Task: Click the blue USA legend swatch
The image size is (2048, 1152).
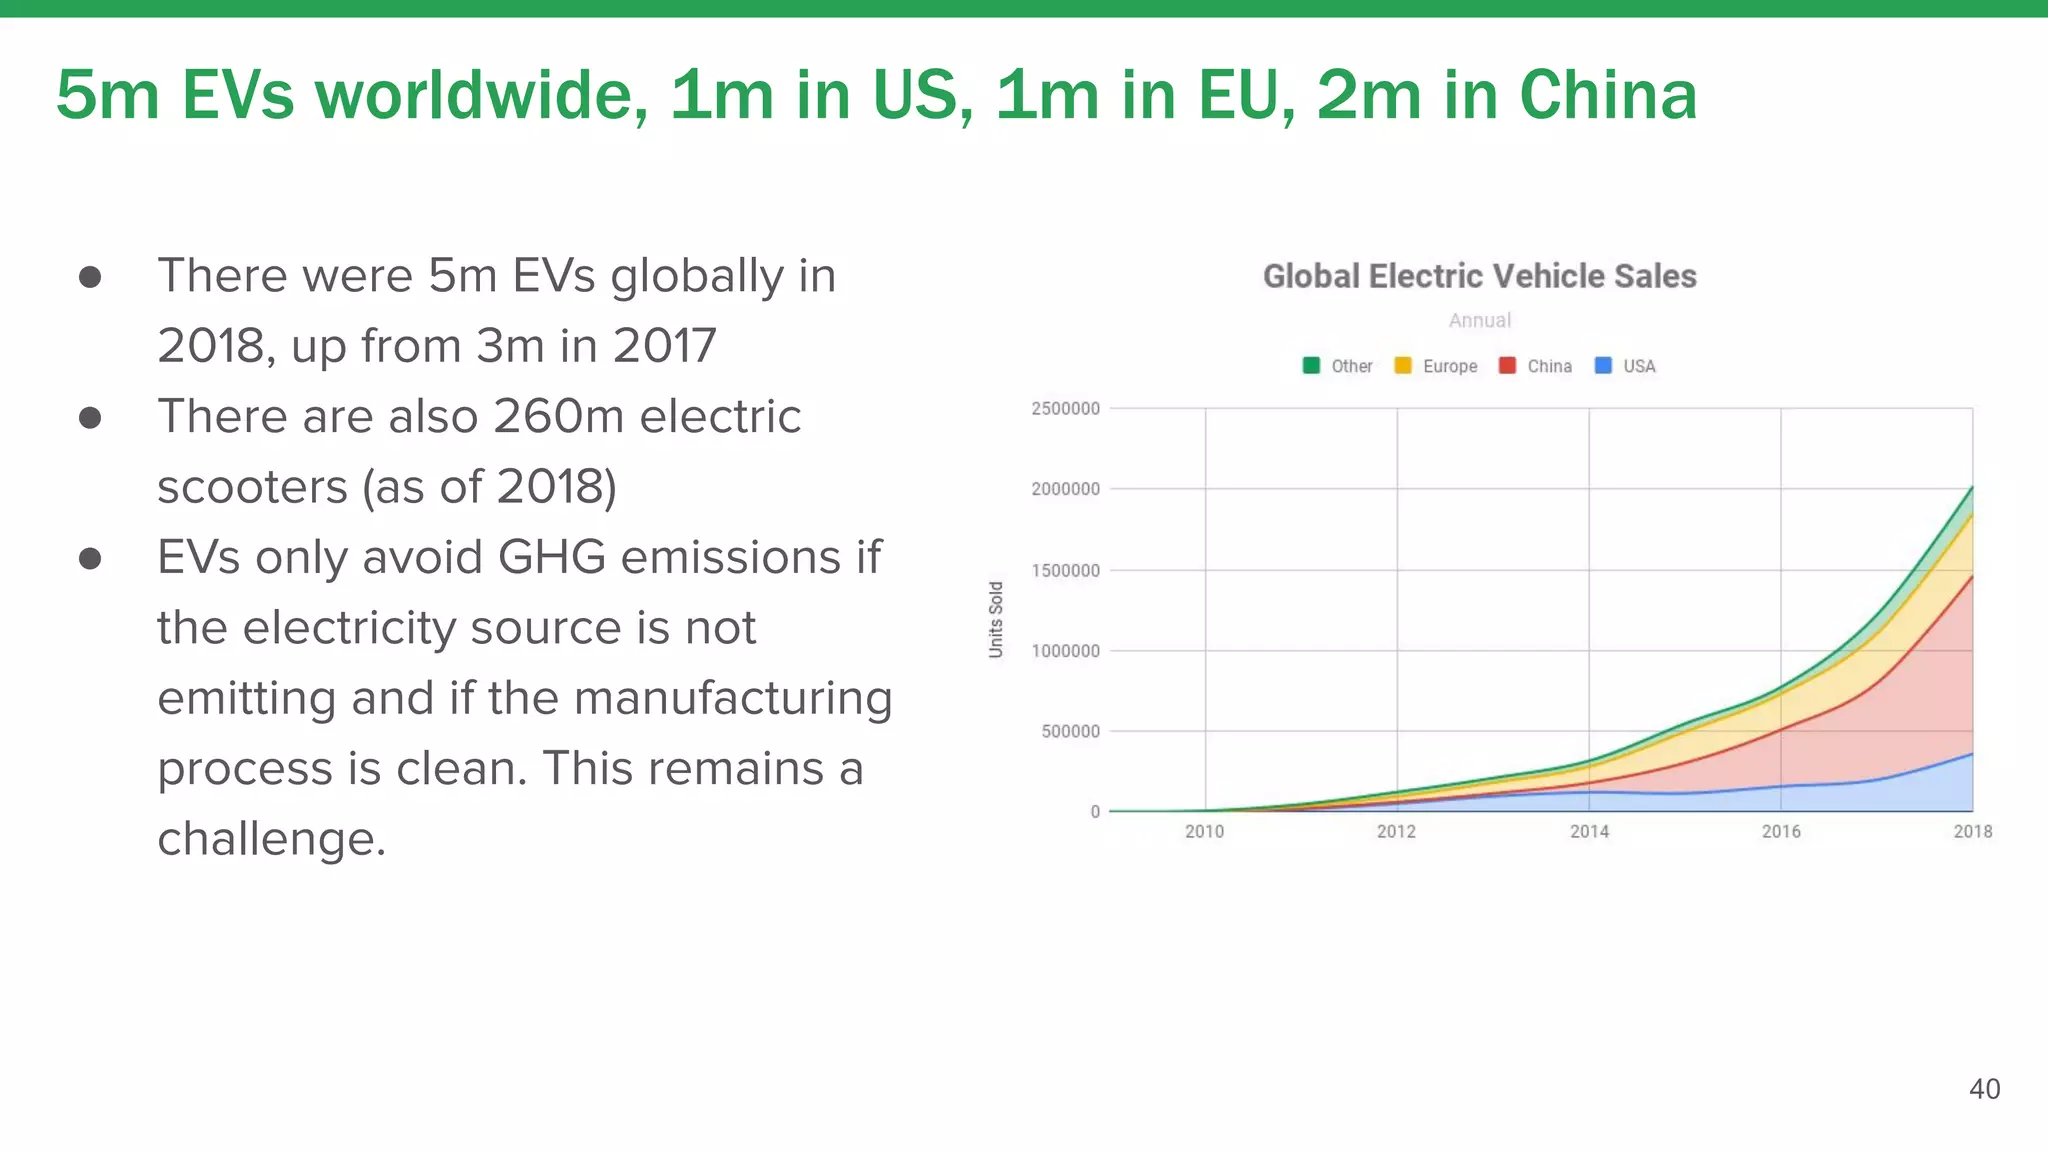Action: point(1603,365)
